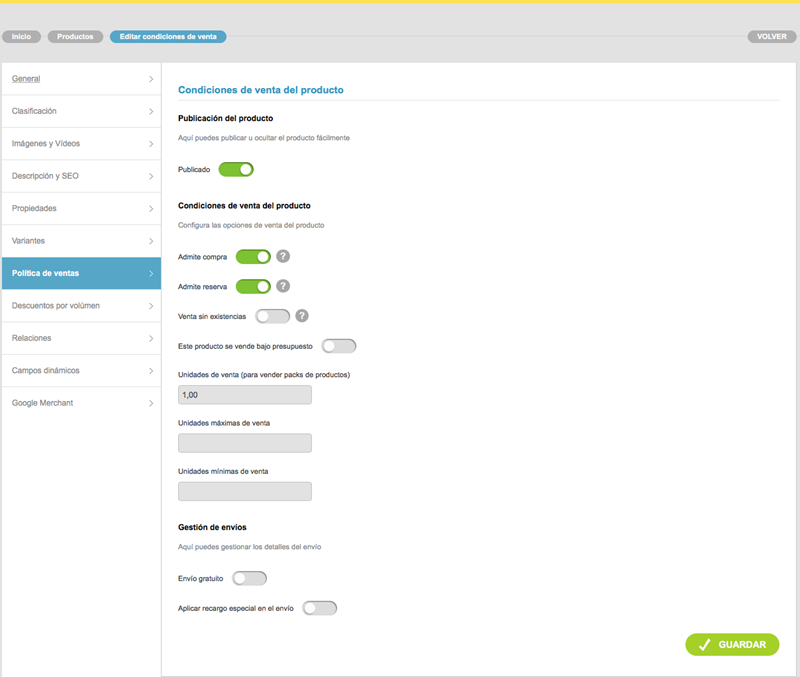This screenshot has height=677, width=800.
Task: Expand Google Merchant chevron arrow
Action: click(151, 403)
